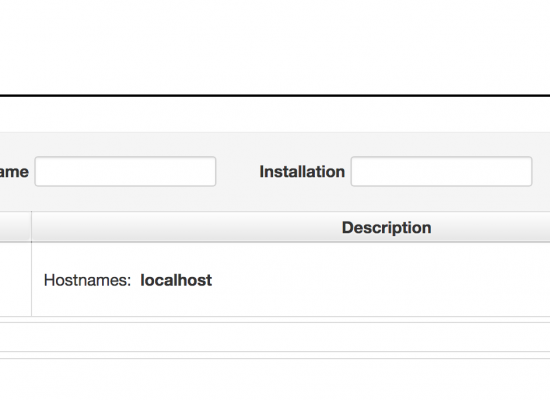
Task: Click the text field beside the "ame" label
Action: pyautogui.click(x=125, y=171)
